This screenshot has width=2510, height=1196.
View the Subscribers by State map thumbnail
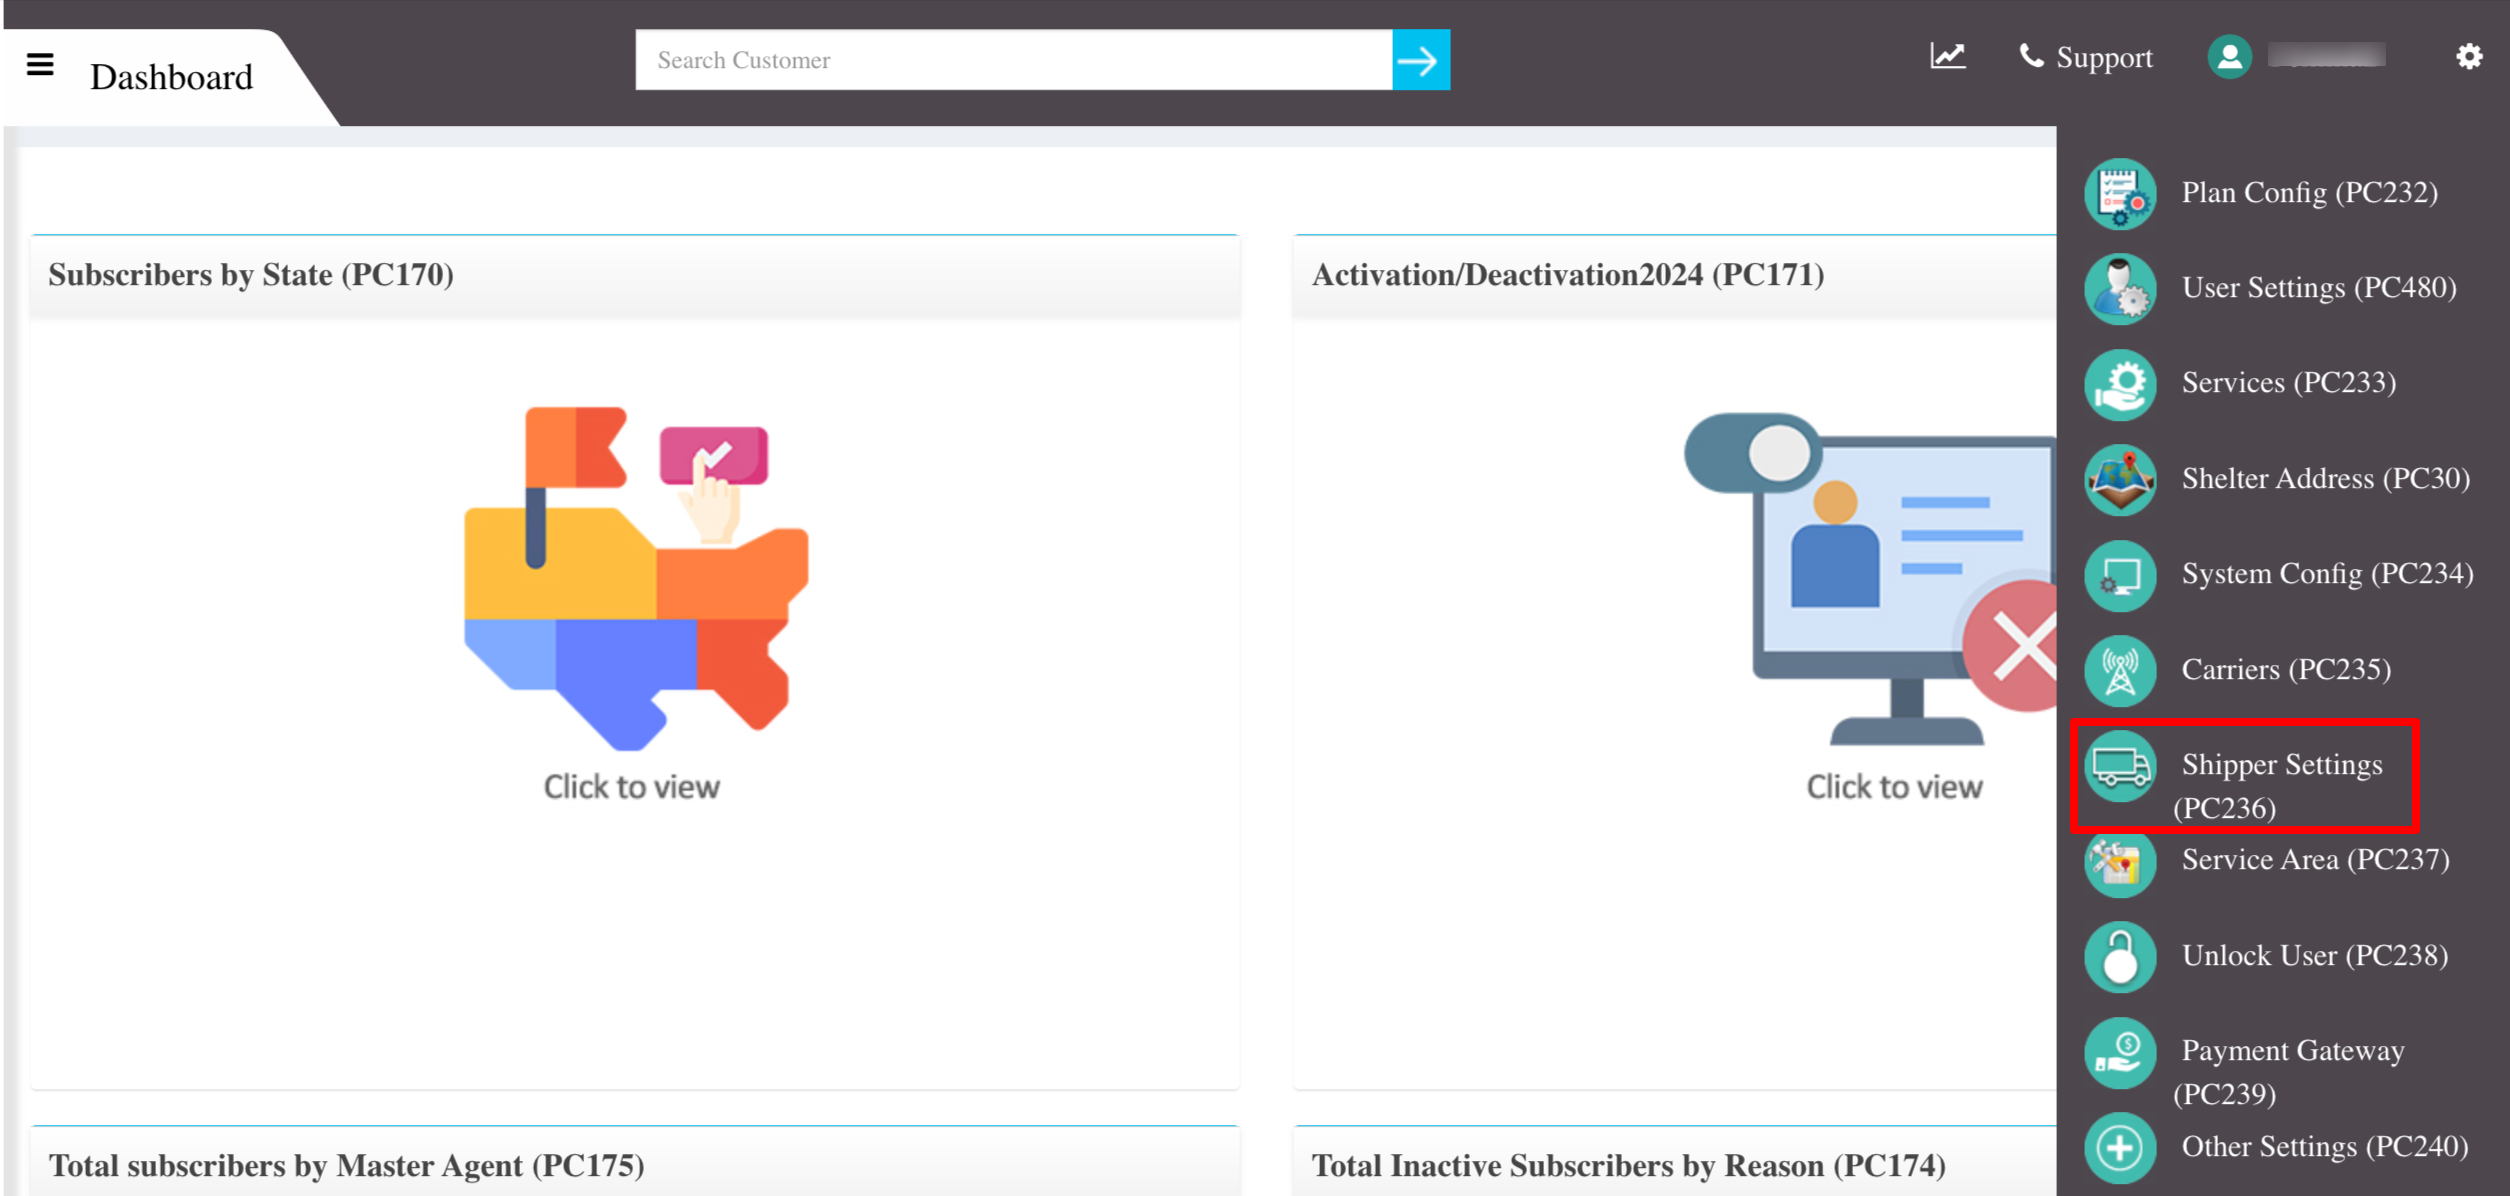tap(636, 578)
